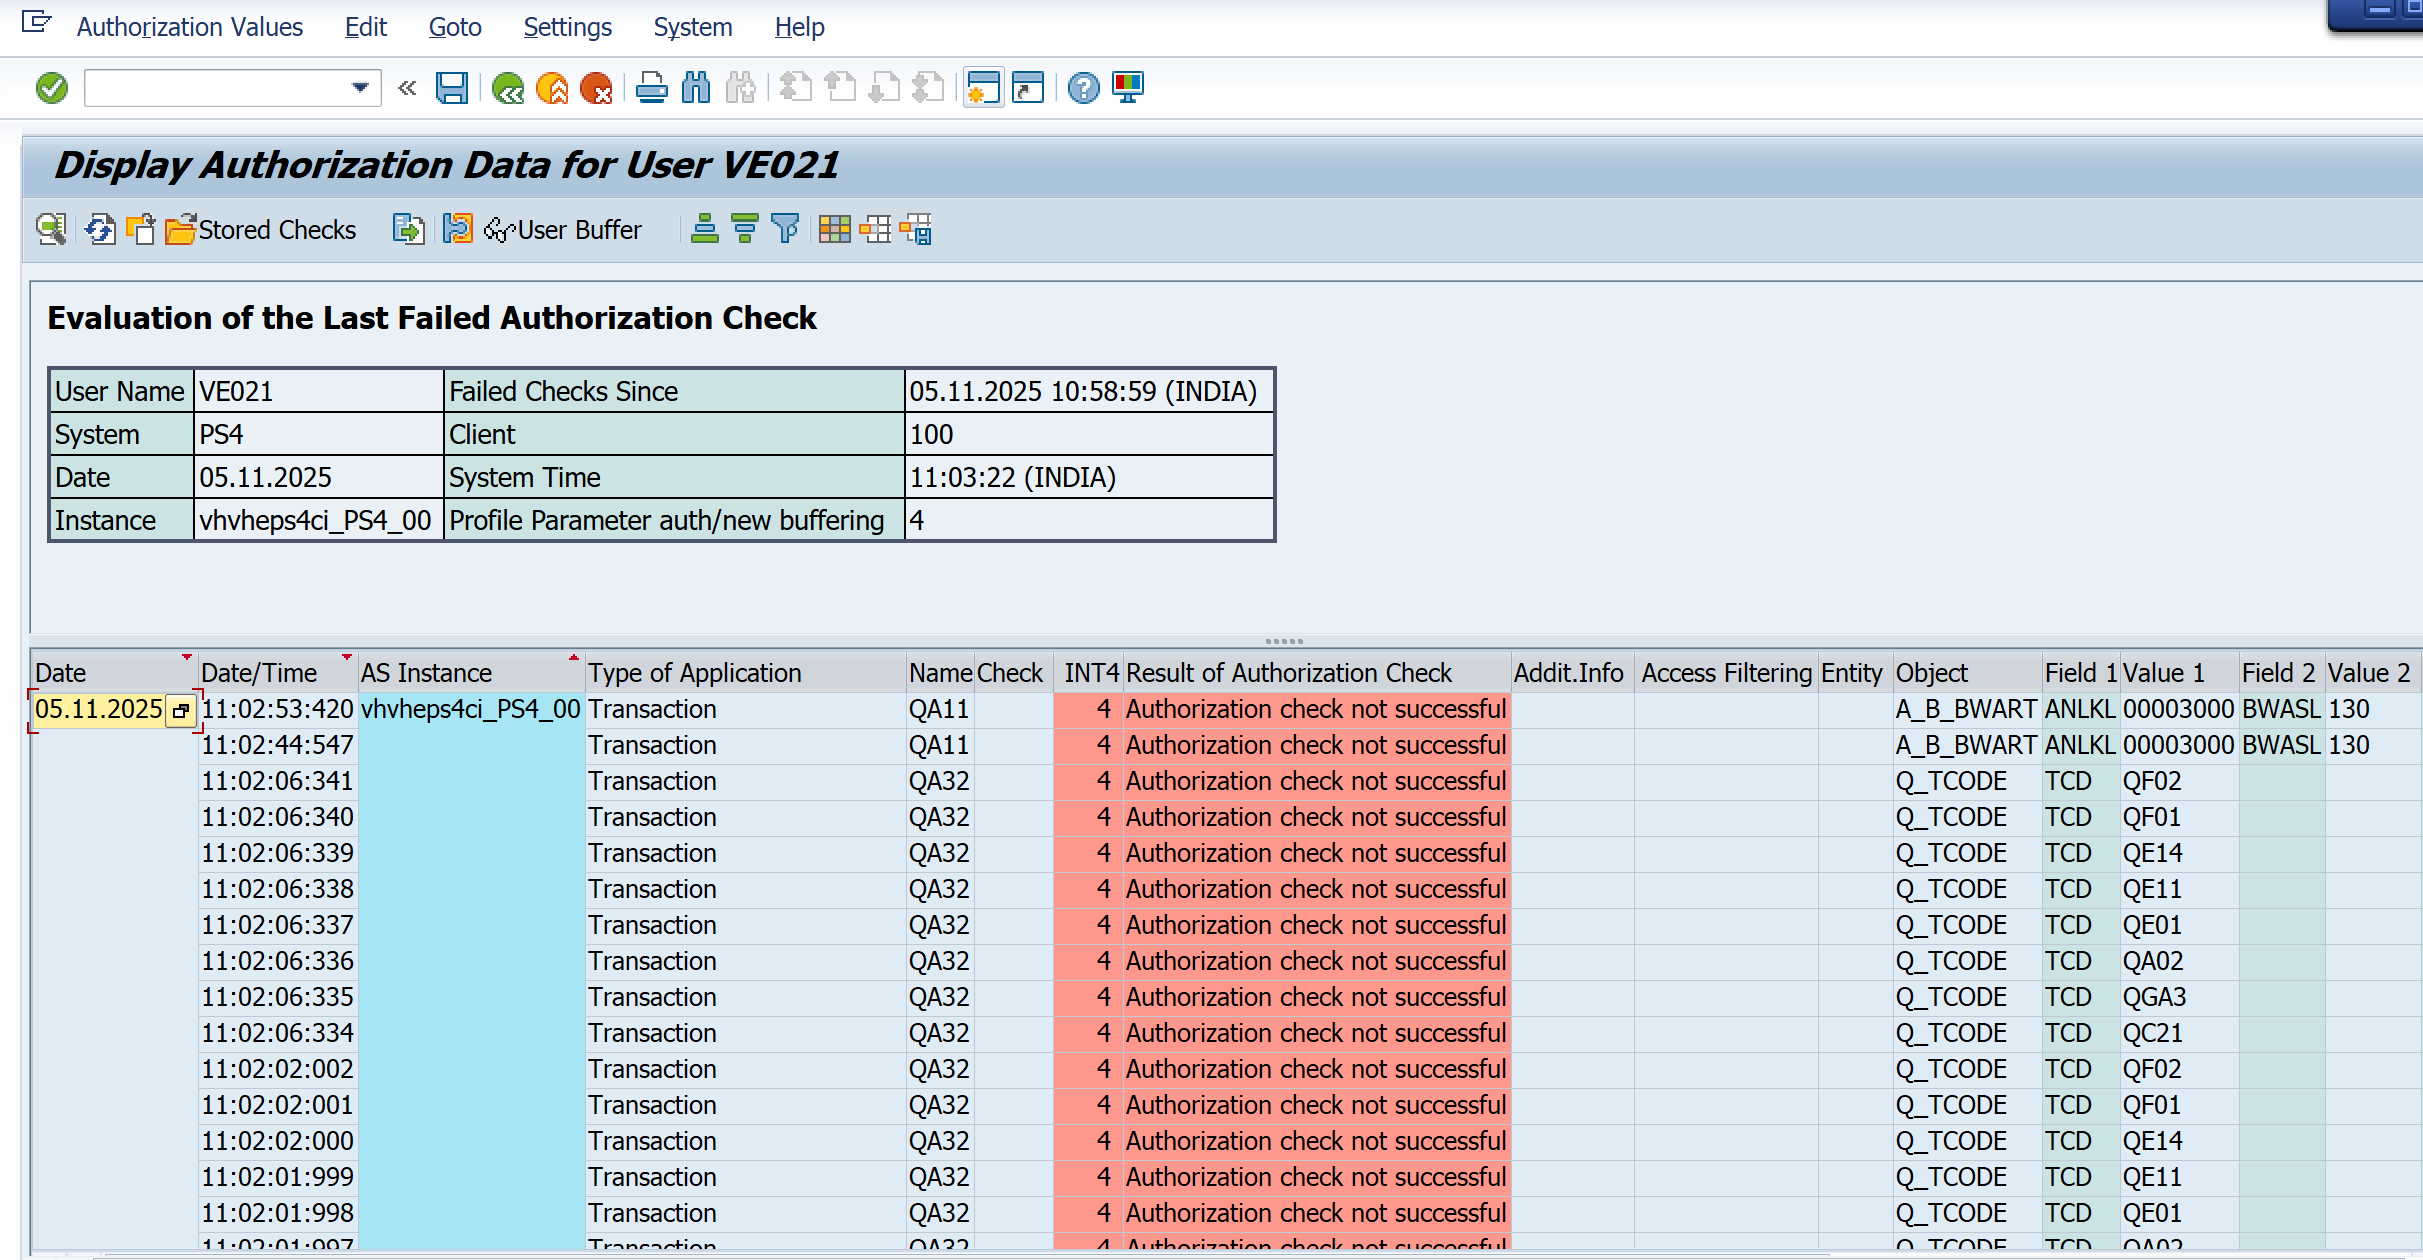
Task: Click the green Back arrow icon
Action: pyautogui.click(x=508, y=88)
